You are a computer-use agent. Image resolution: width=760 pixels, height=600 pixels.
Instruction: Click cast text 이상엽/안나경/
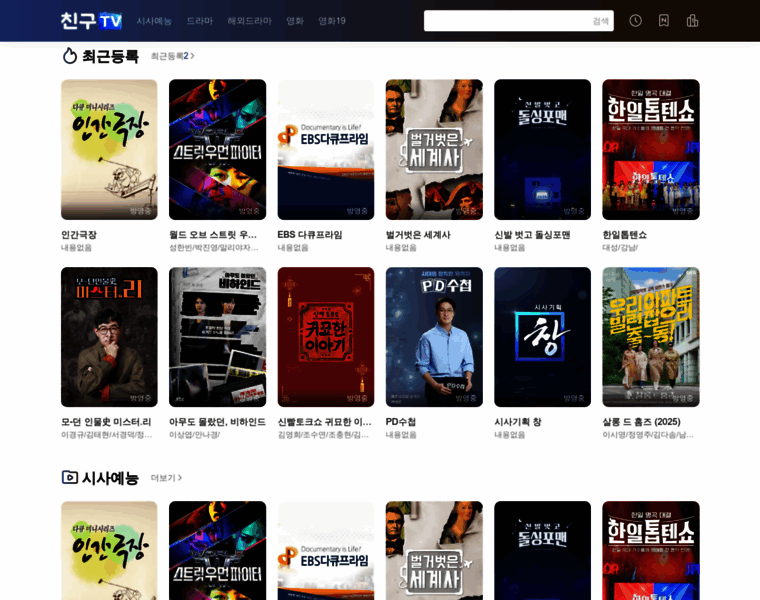pos(194,435)
